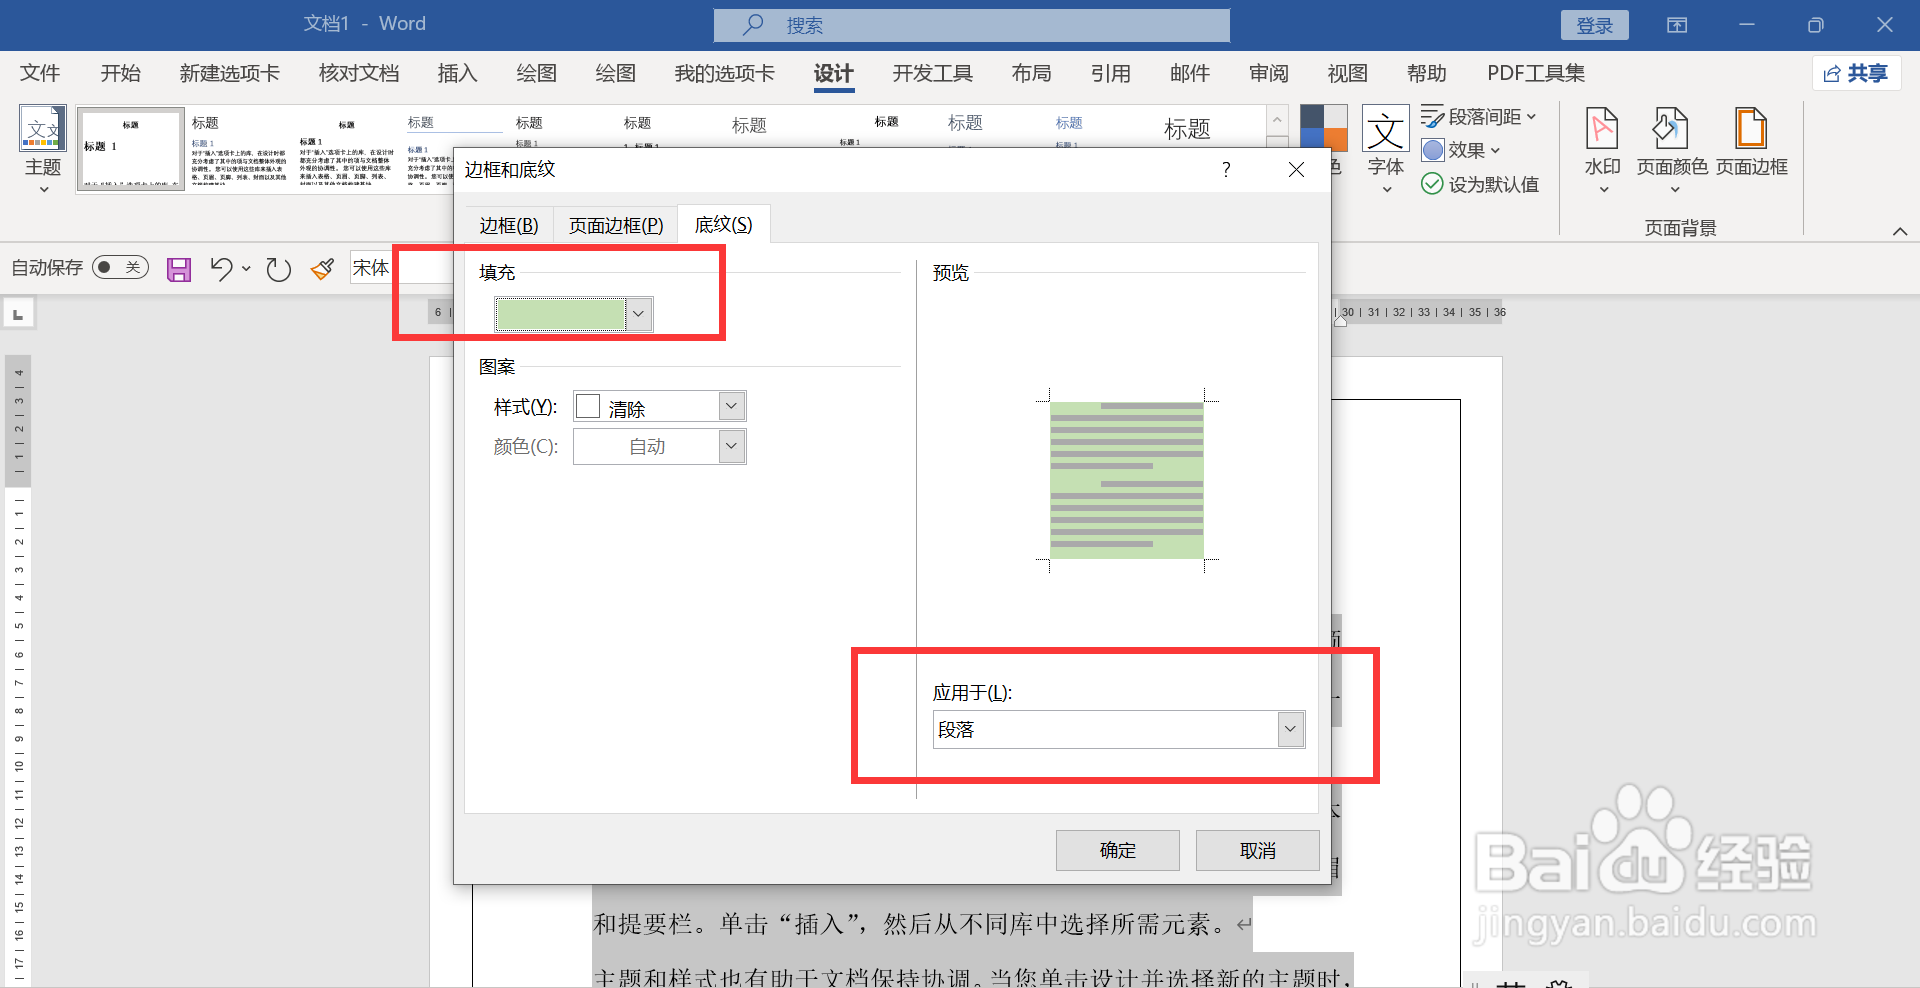This screenshot has width=1920, height=988.
Task: Select the second style set thumbnail
Action: (239, 149)
